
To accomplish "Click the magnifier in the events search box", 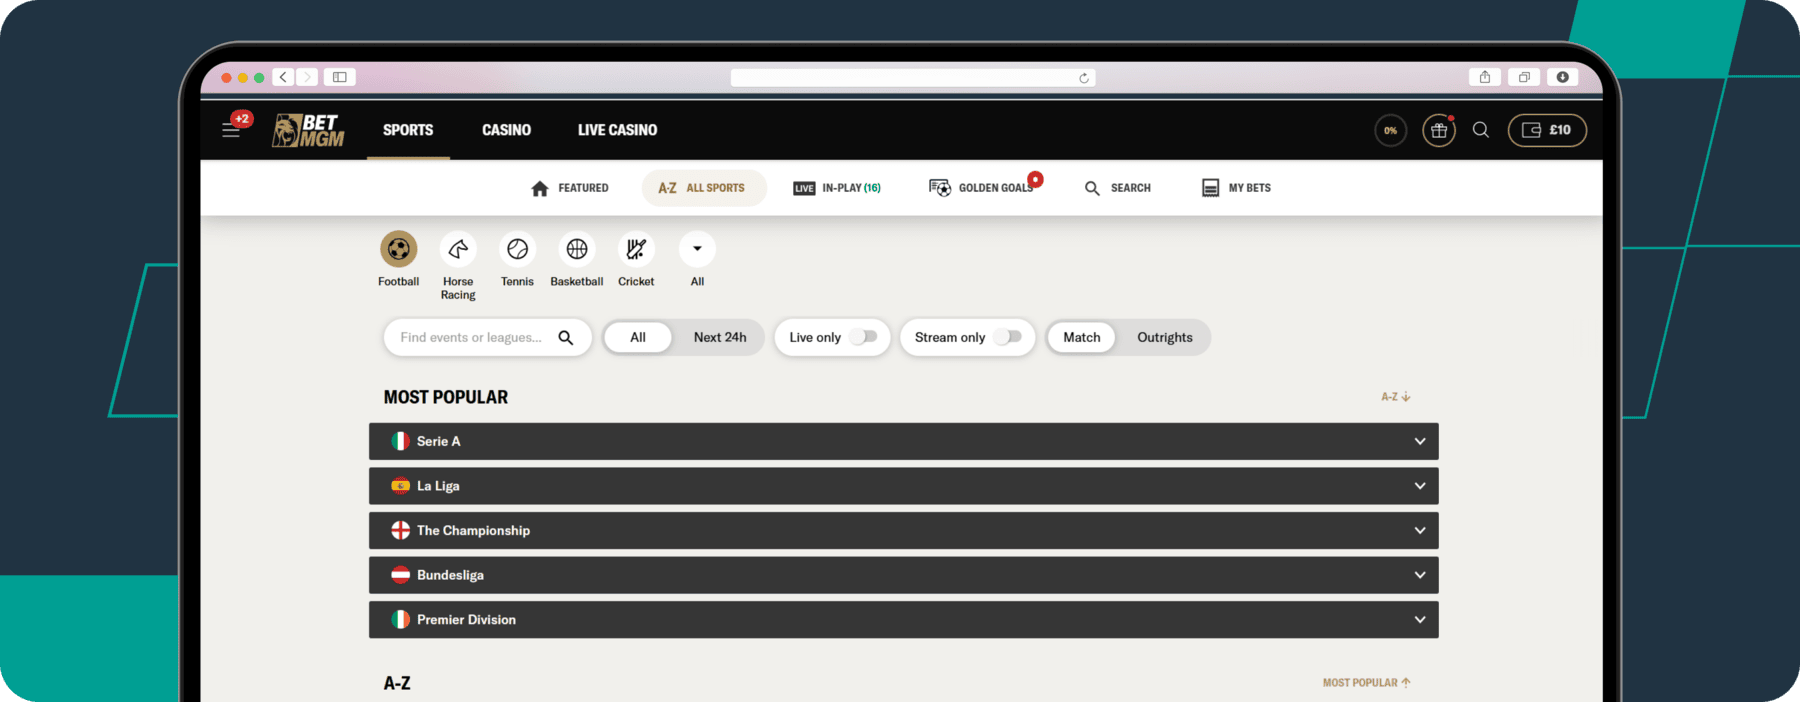I will pyautogui.click(x=566, y=338).
